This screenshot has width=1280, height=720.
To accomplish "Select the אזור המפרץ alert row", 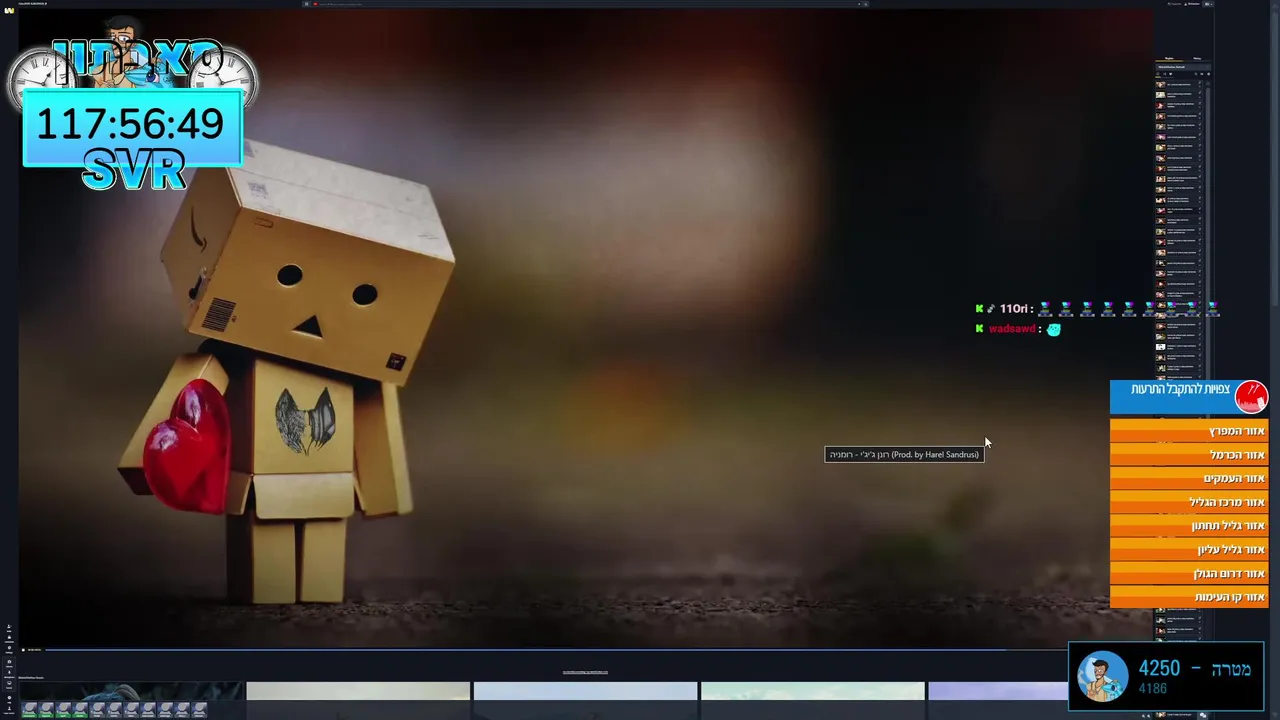I will 1189,431.
